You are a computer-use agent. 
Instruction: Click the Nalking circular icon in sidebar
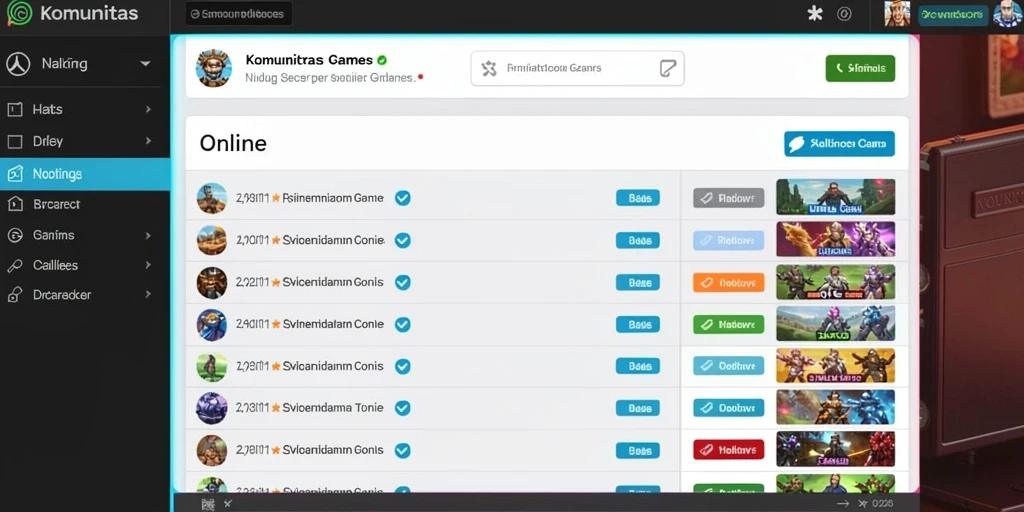pos(18,64)
